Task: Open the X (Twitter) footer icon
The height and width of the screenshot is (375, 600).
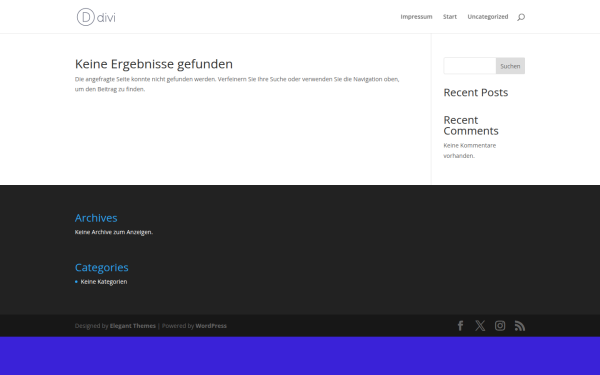Action: click(x=480, y=326)
